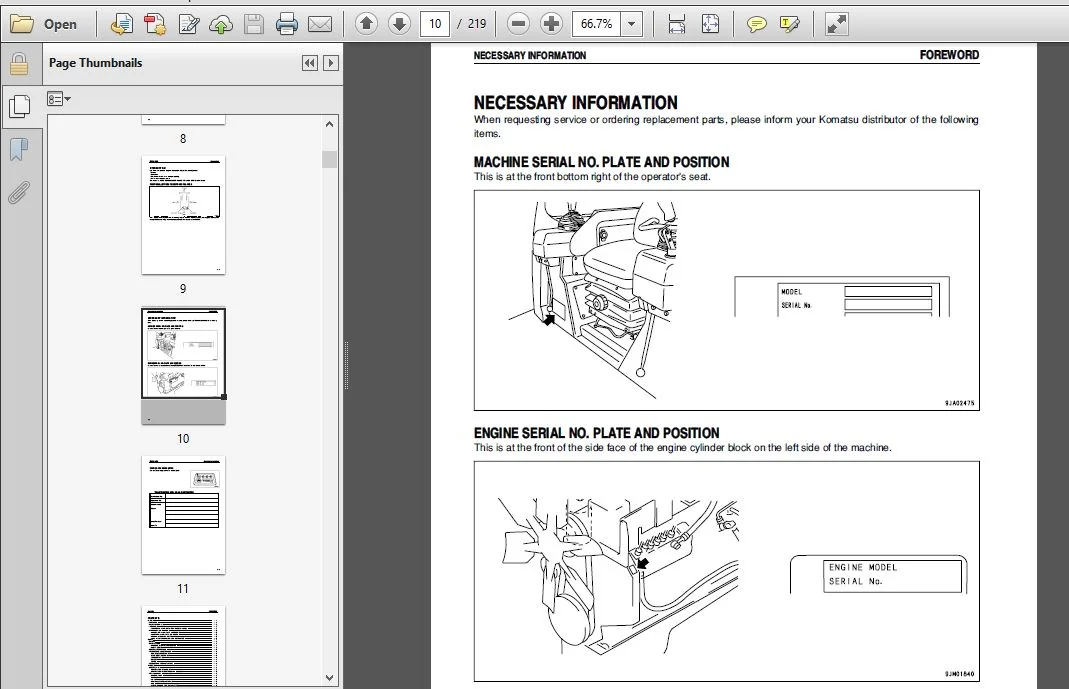Select the highlight text tool

(789, 24)
